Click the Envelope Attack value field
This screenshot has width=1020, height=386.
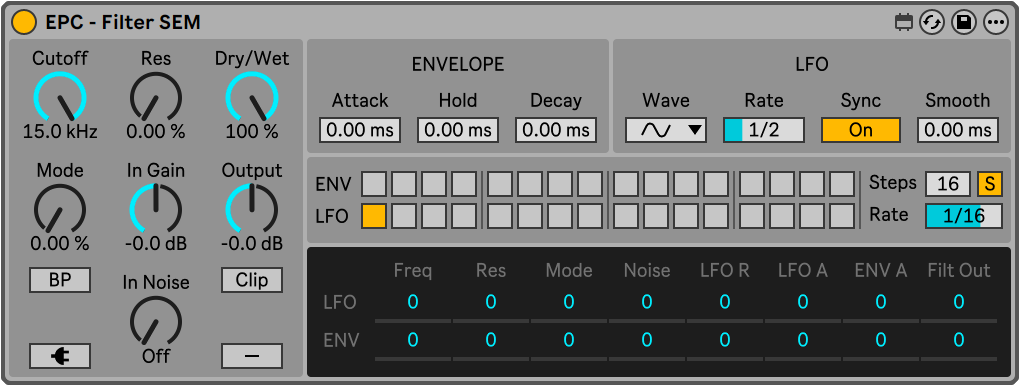point(360,130)
